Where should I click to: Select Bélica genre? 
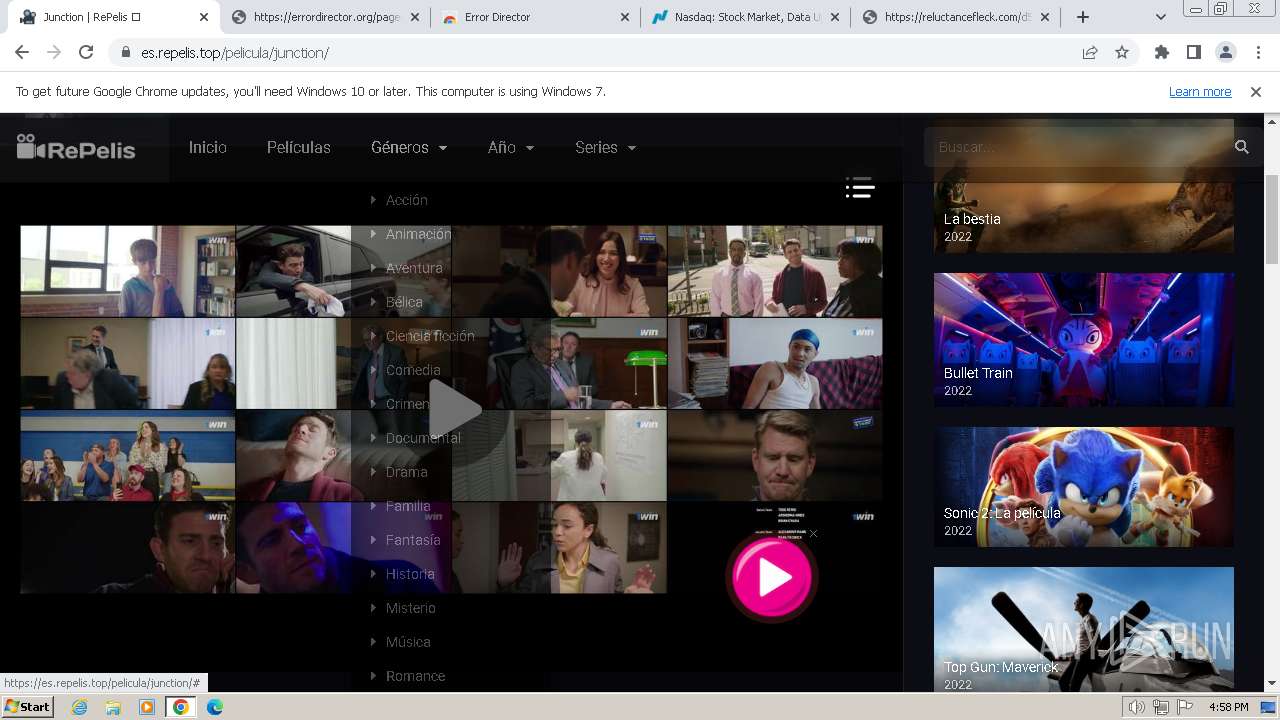(x=404, y=302)
